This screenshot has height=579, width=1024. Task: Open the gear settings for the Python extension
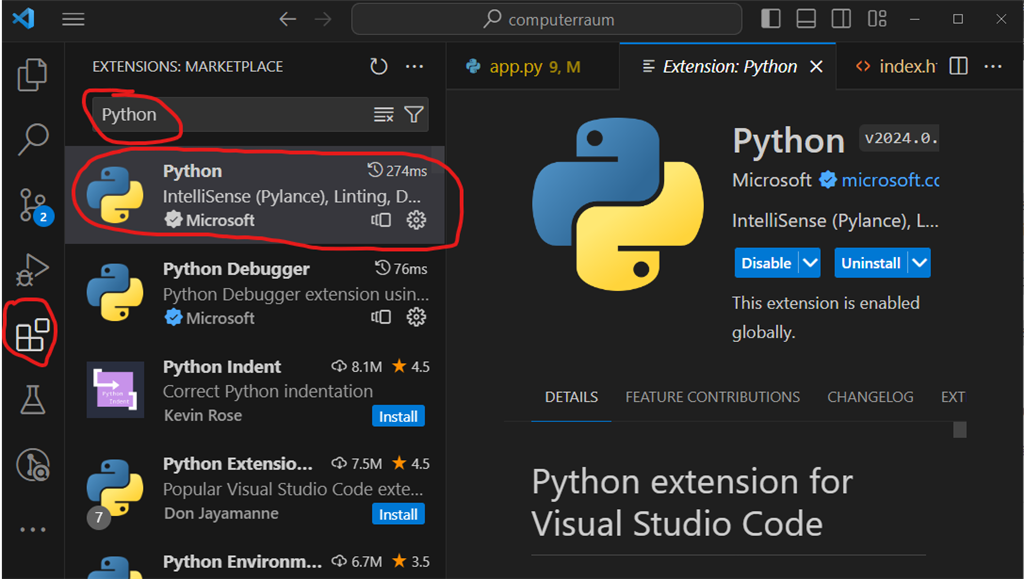tap(417, 221)
